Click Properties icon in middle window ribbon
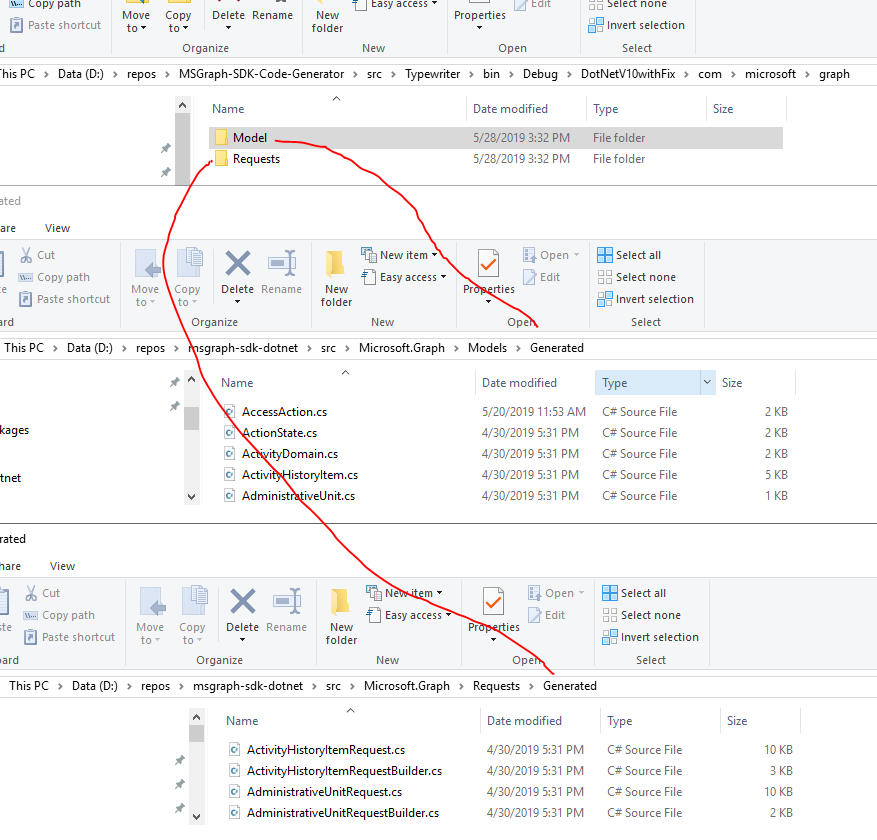877x840 pixels. pyautogui.click(x=488, y=263)
